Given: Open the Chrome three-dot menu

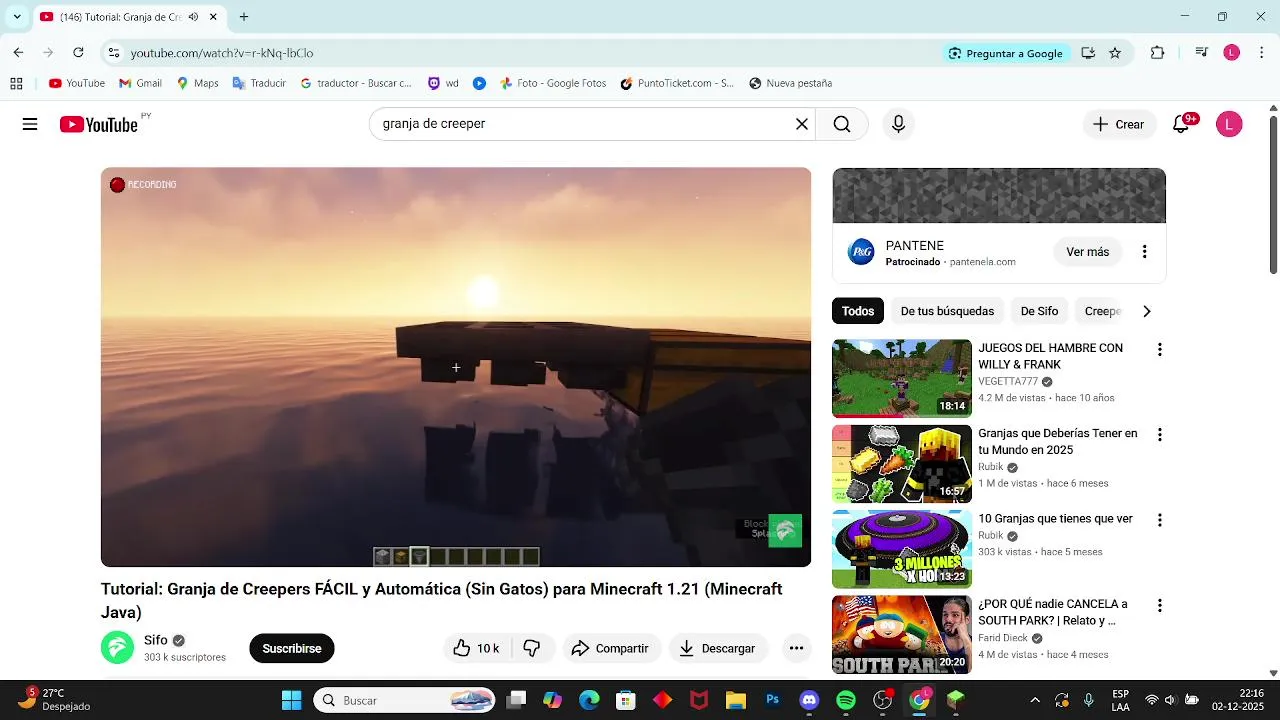Looking at the screenshot, I should tap(1261, 53).
